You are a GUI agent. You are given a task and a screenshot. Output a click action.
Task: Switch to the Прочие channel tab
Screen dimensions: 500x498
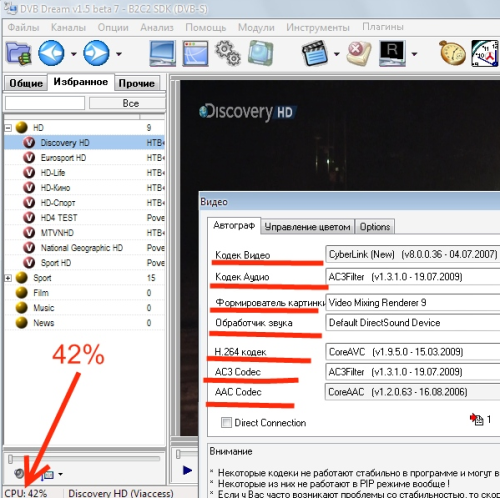pyautogui.click(x=137, y=83)
